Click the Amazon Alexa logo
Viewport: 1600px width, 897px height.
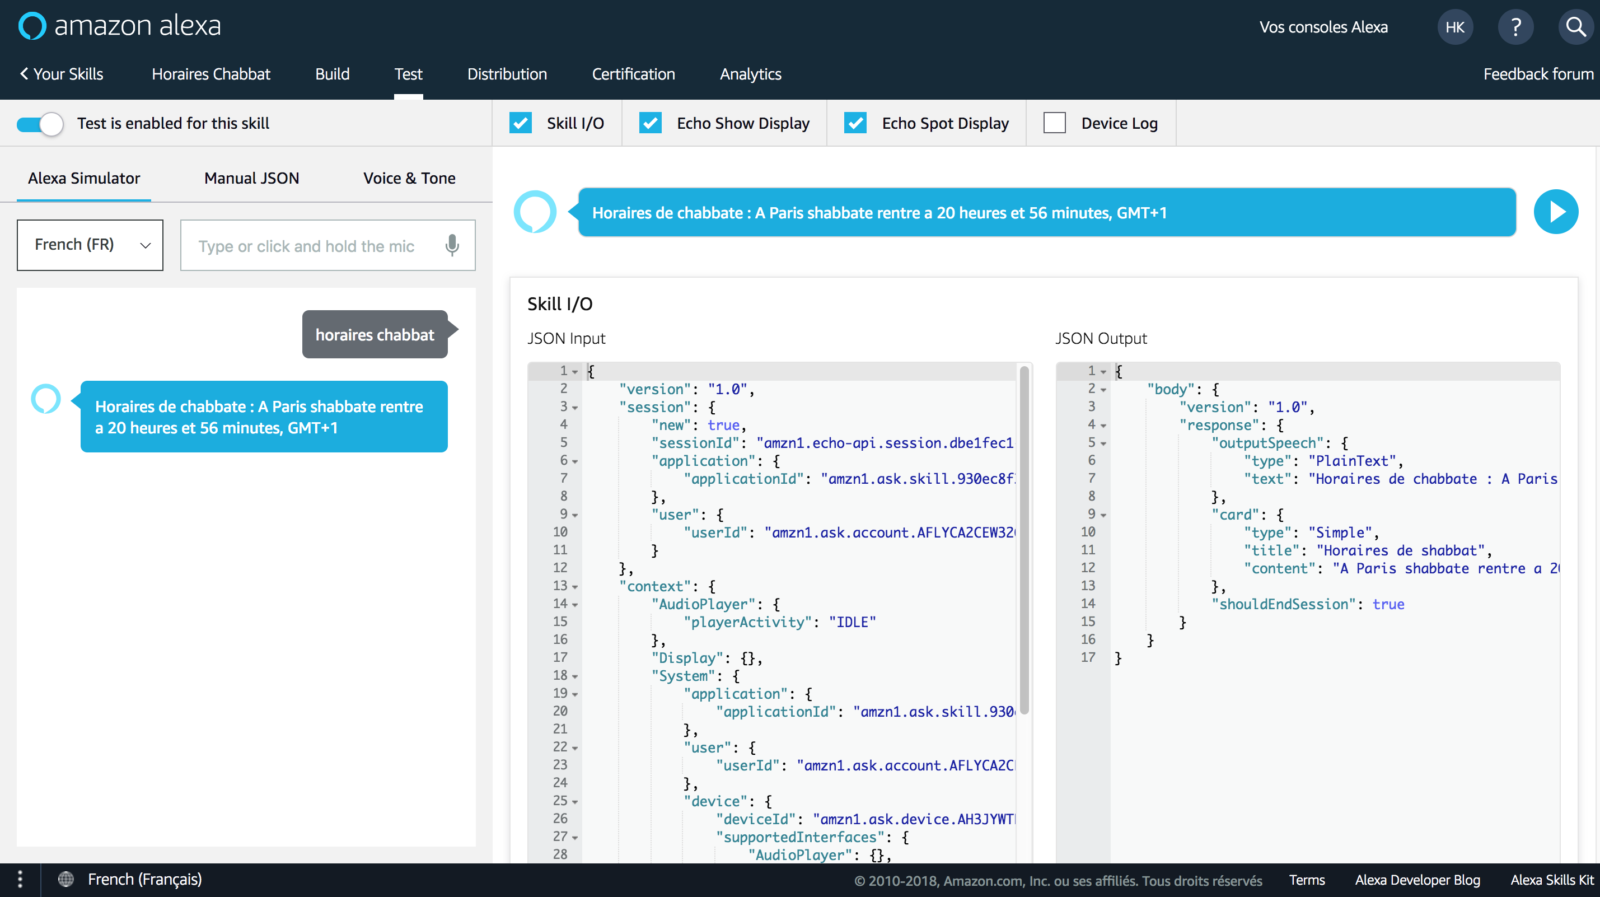(x=120, y=26)
